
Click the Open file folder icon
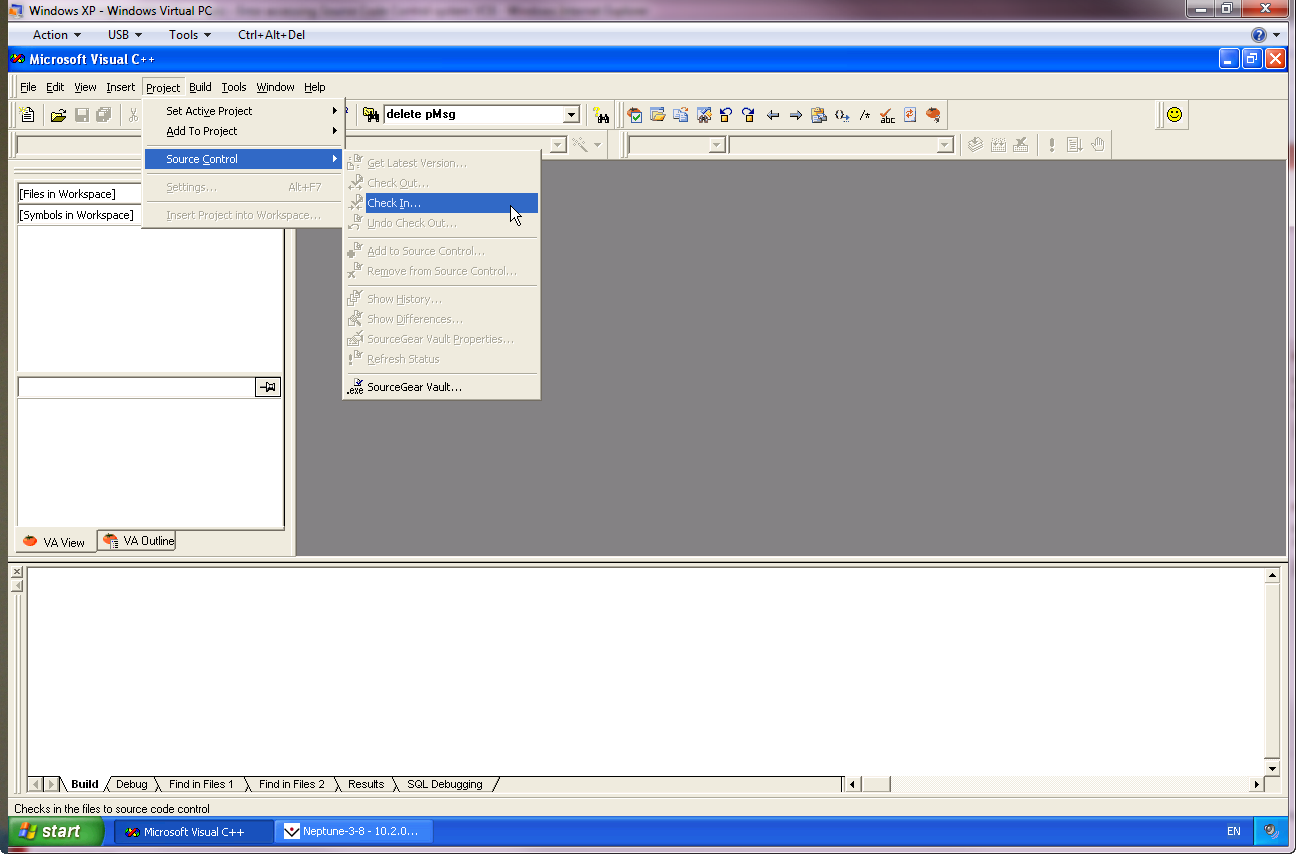59,115
